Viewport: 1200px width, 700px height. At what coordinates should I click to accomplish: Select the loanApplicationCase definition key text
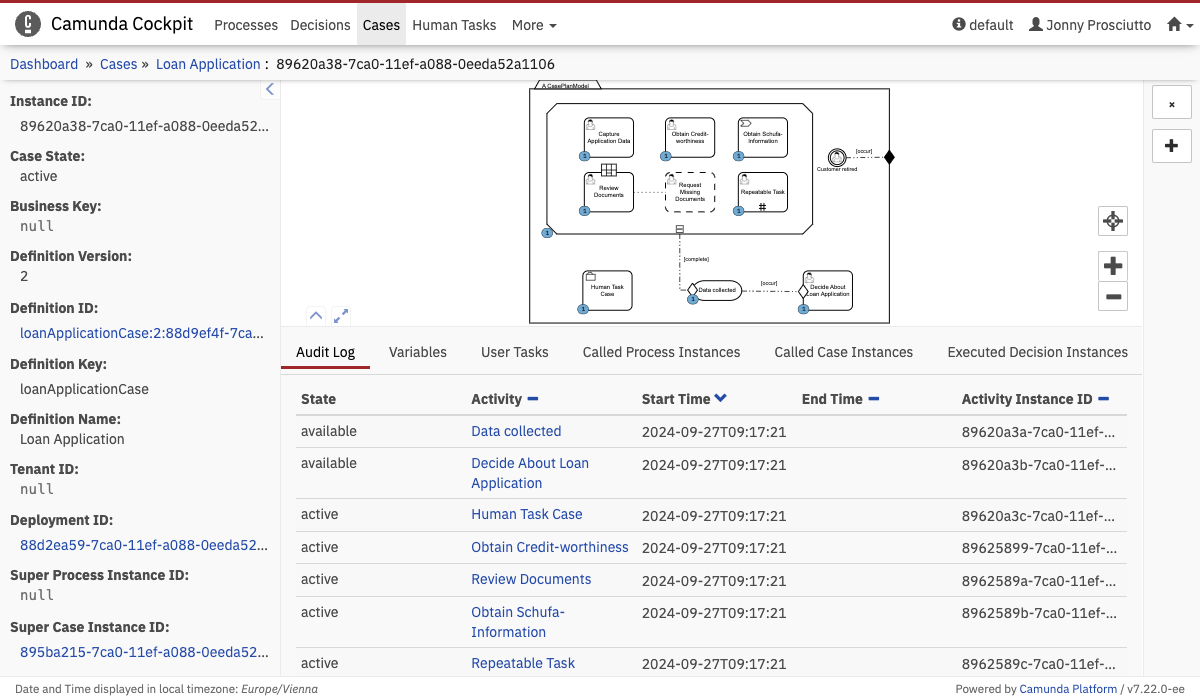tap(84, 389)
